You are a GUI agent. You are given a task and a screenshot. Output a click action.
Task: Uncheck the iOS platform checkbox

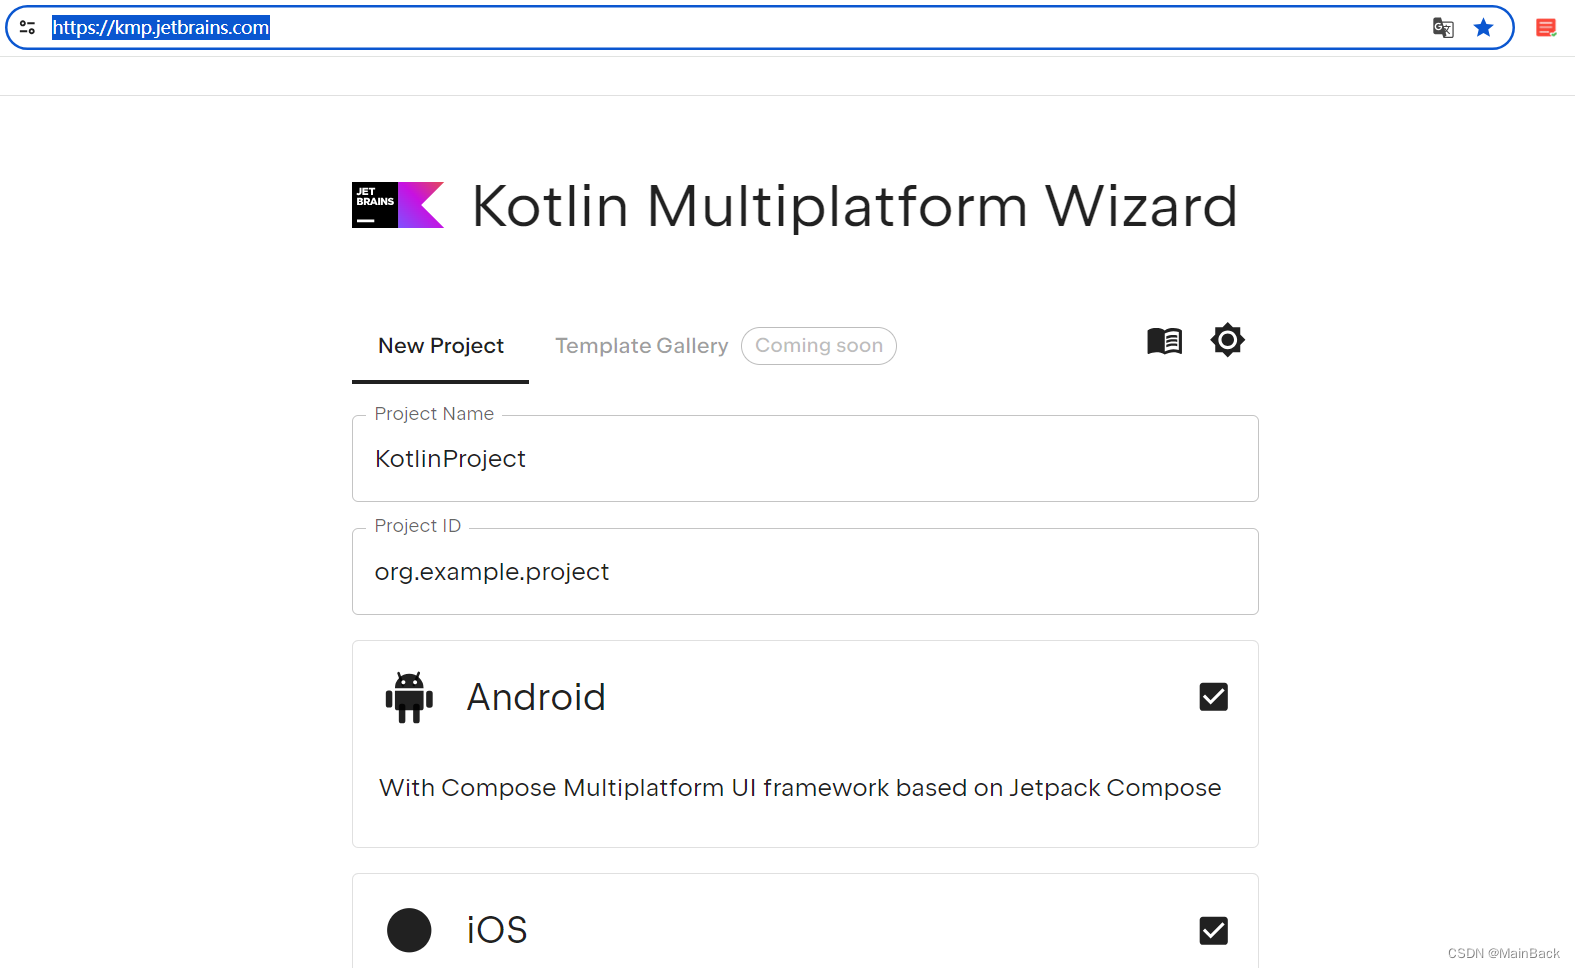pyautogui.click(x=1213, y=931)
